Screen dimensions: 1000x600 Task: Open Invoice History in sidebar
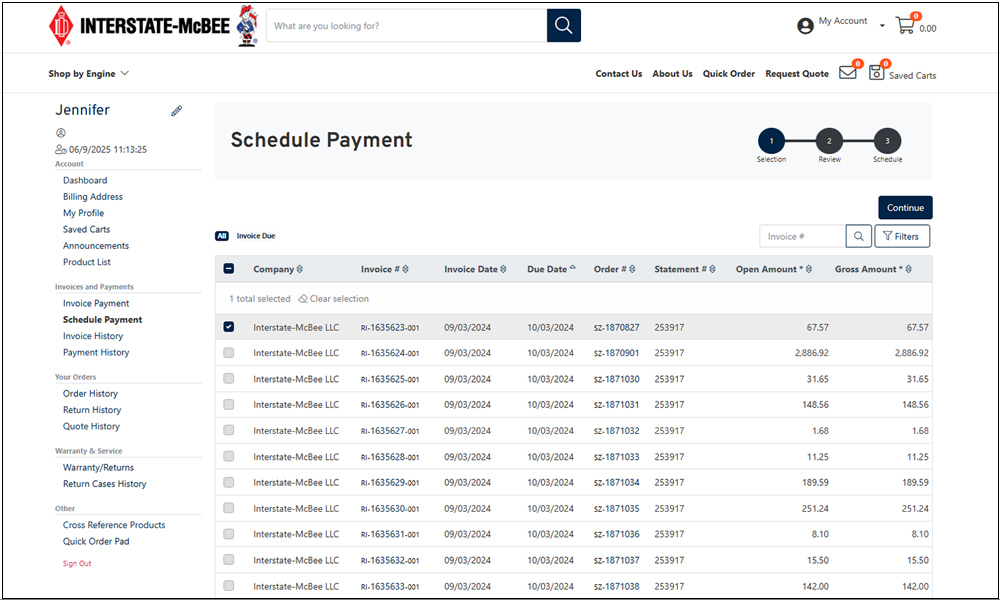point(92,336)
